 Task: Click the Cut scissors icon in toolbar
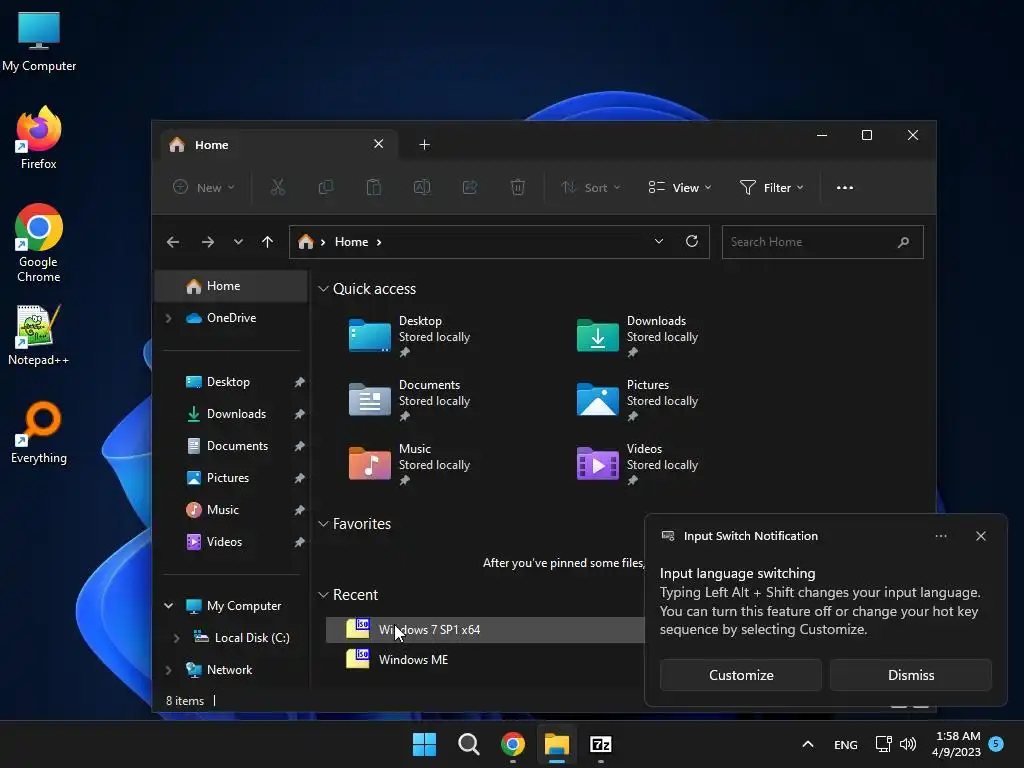tap(278, 187)
